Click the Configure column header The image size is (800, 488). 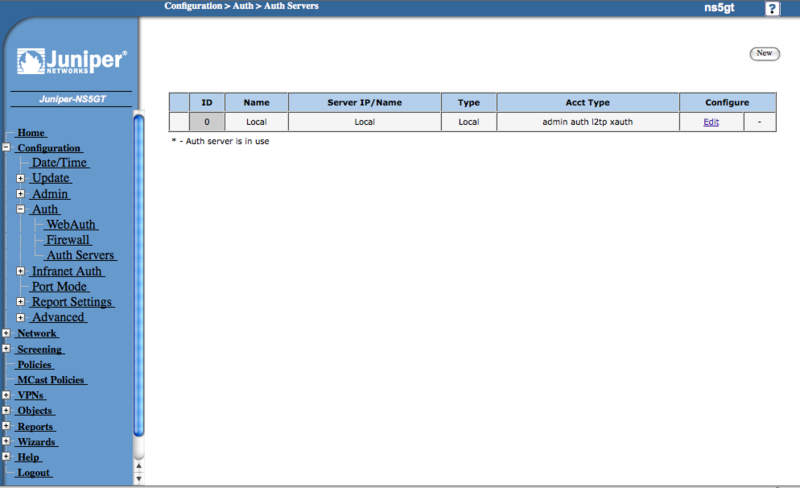(727, 103)
